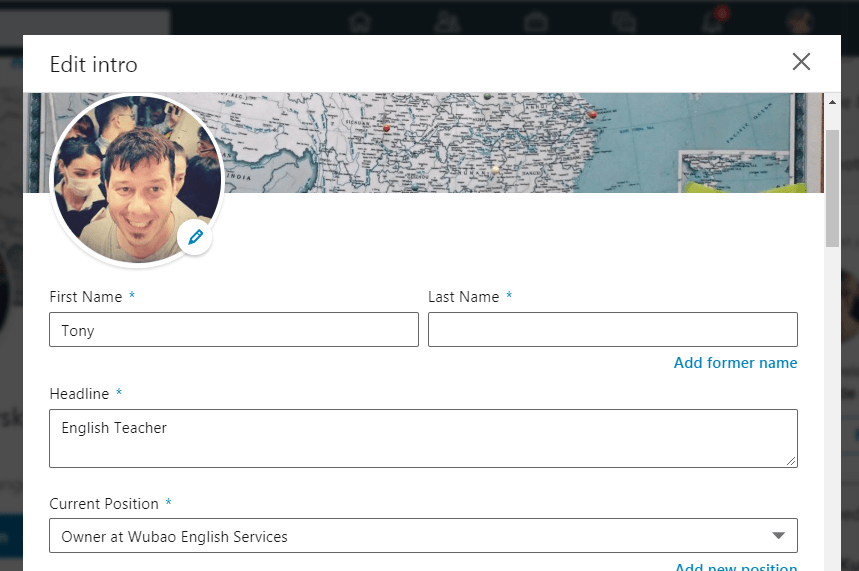
Task: Click the dimmed search bar at top left
Action: (x=85, y=22)
